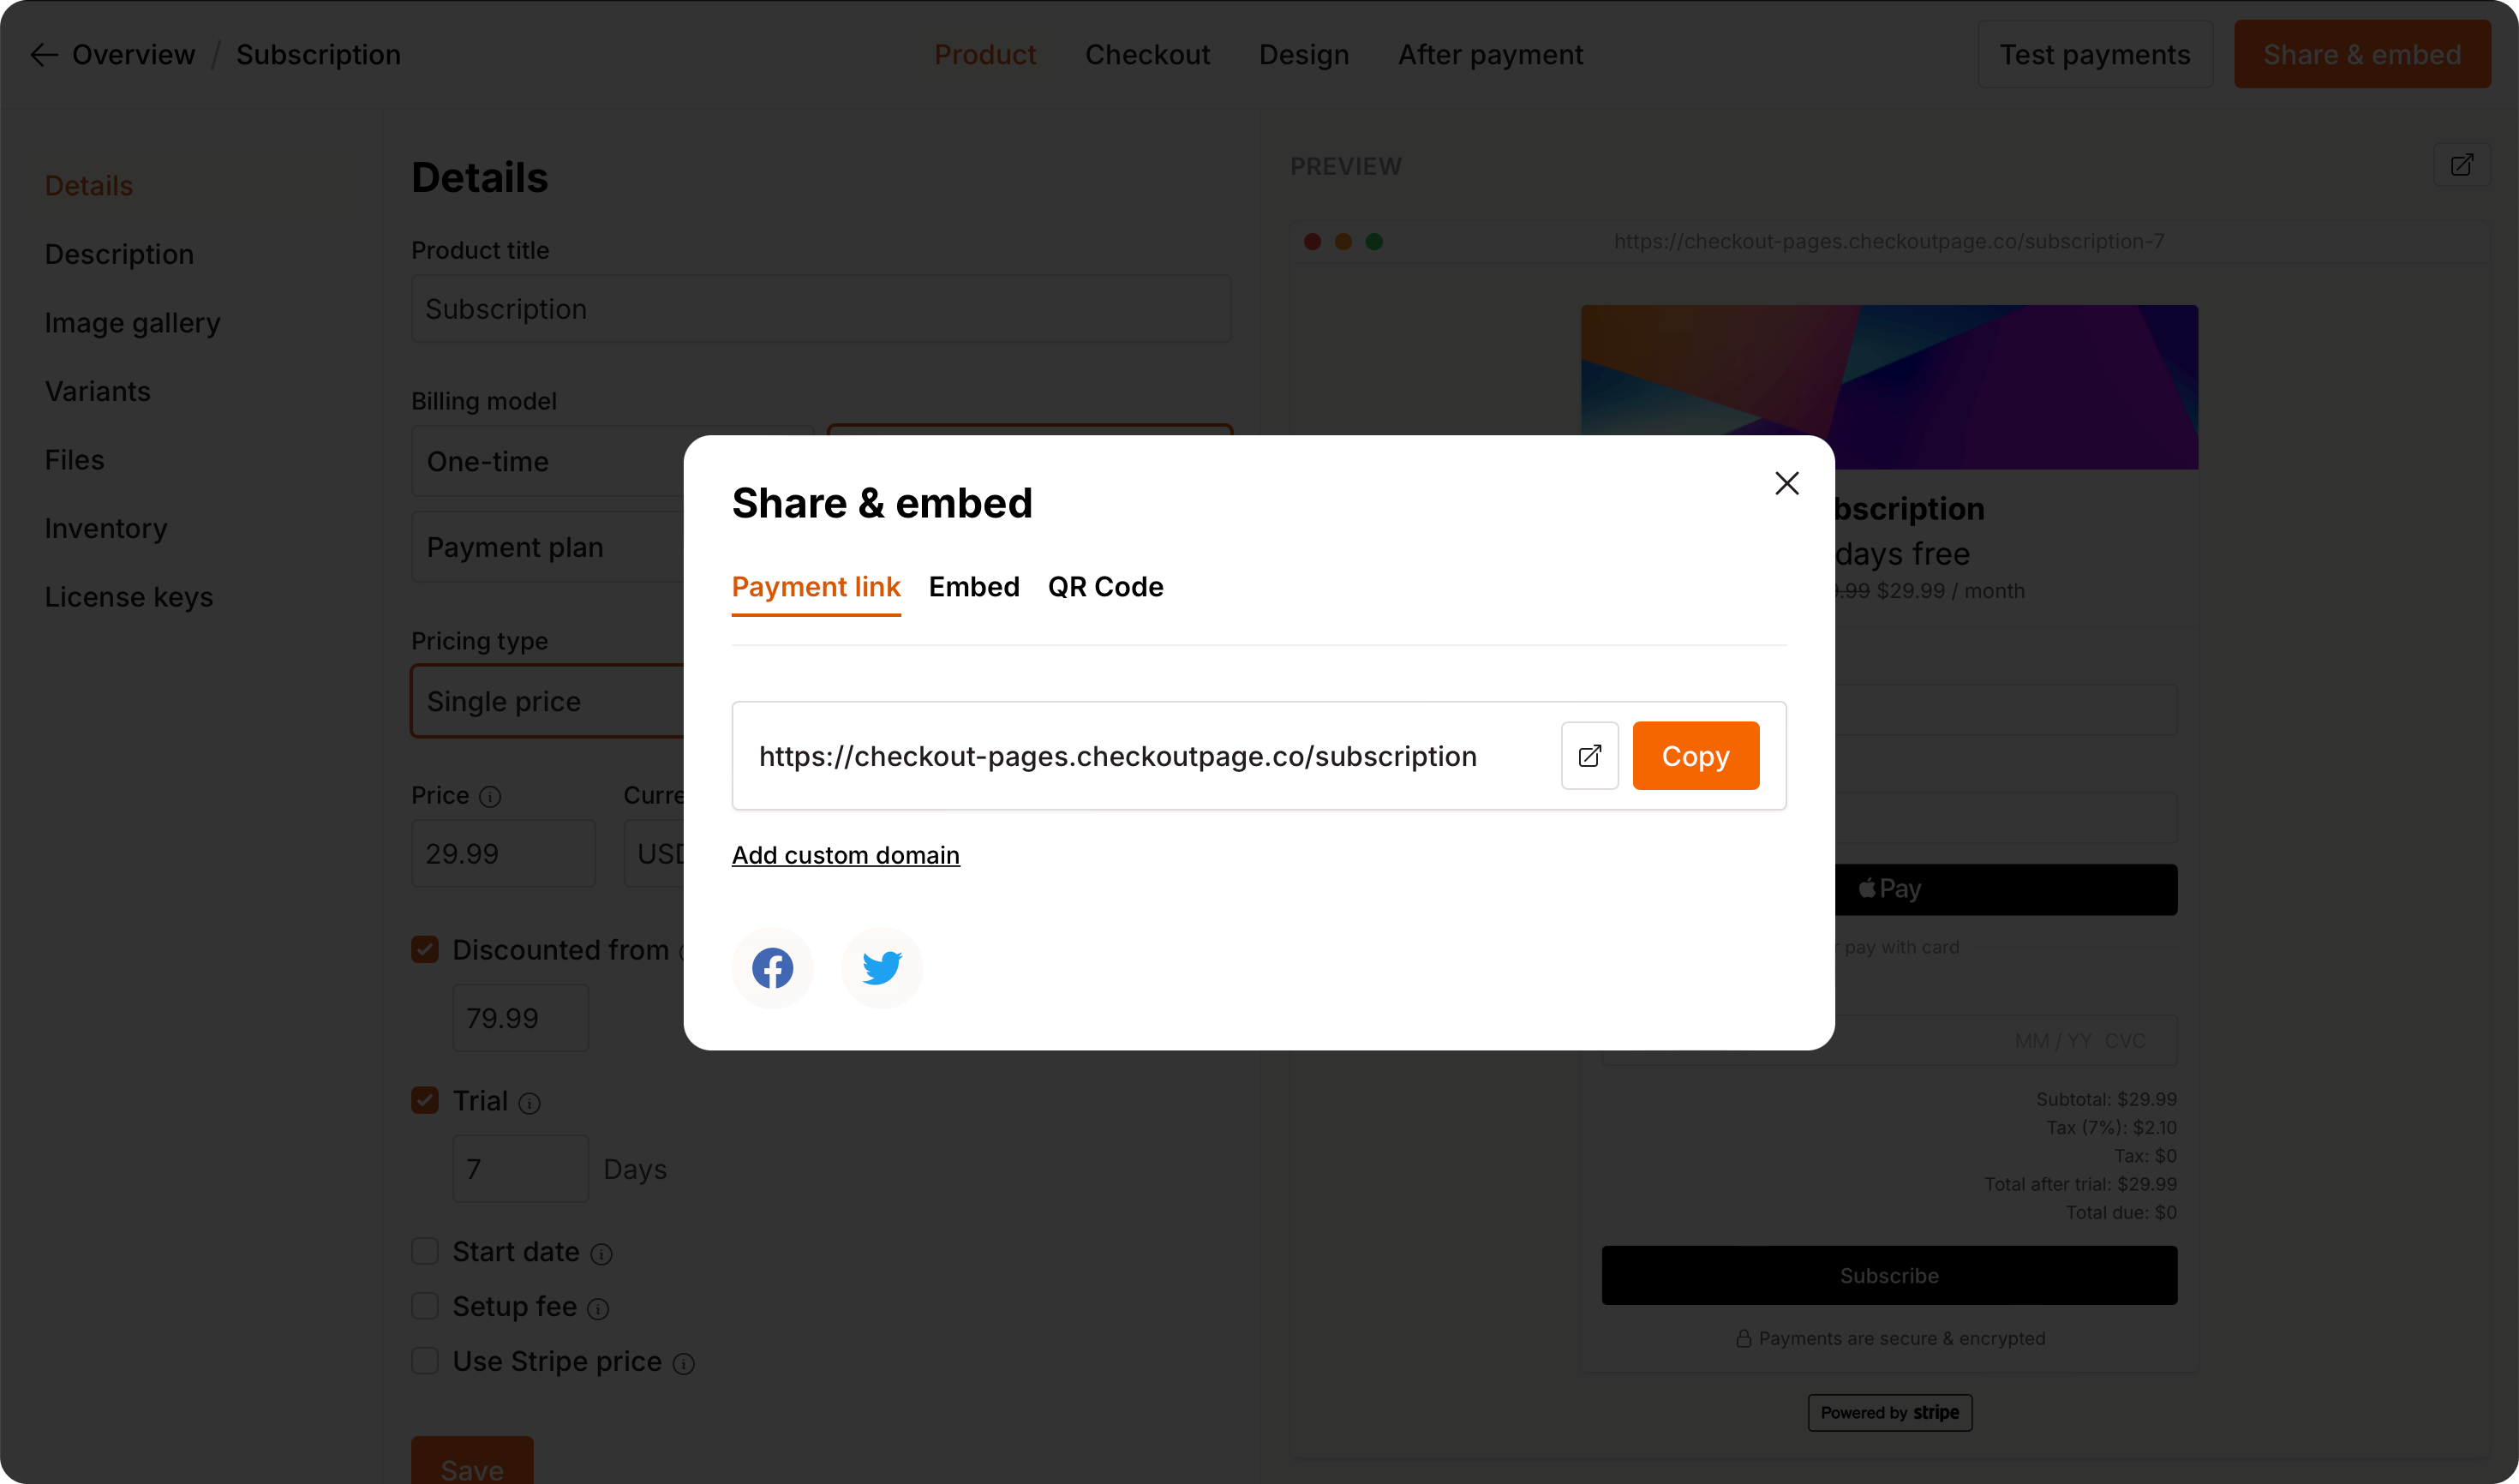Click the back arrow next to Overview
The height and width of the screenshot is (1484, 2519).
click(x=43, y=54)
